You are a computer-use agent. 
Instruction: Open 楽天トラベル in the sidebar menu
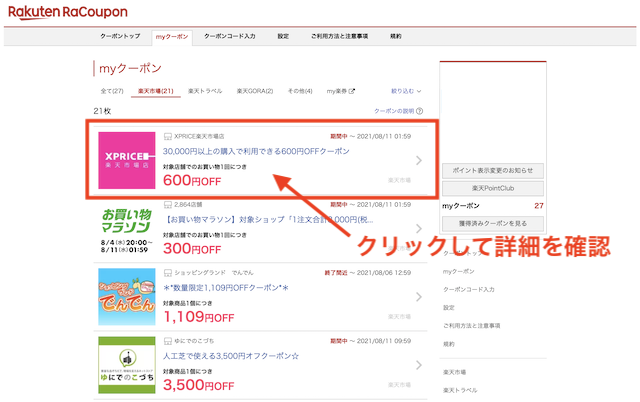pyautogui.click(x=460, y=390)
